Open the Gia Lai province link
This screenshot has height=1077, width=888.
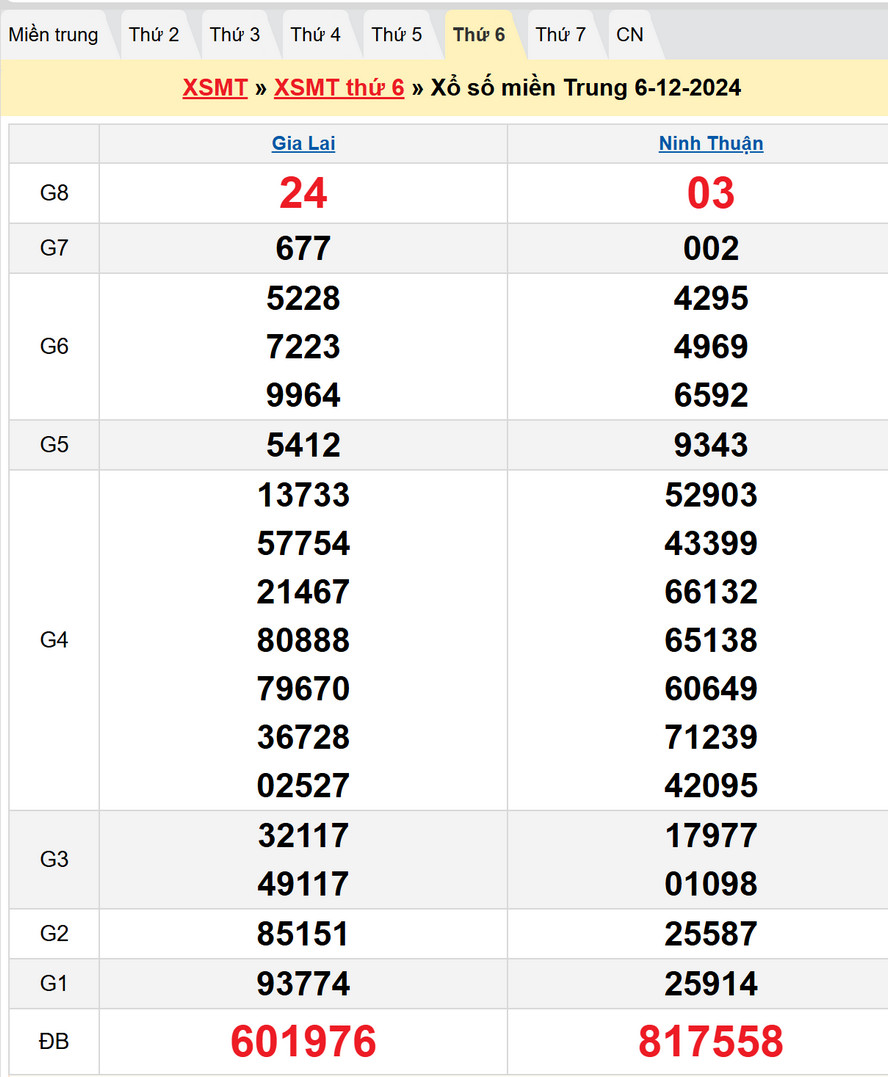[x=303, y=144]
